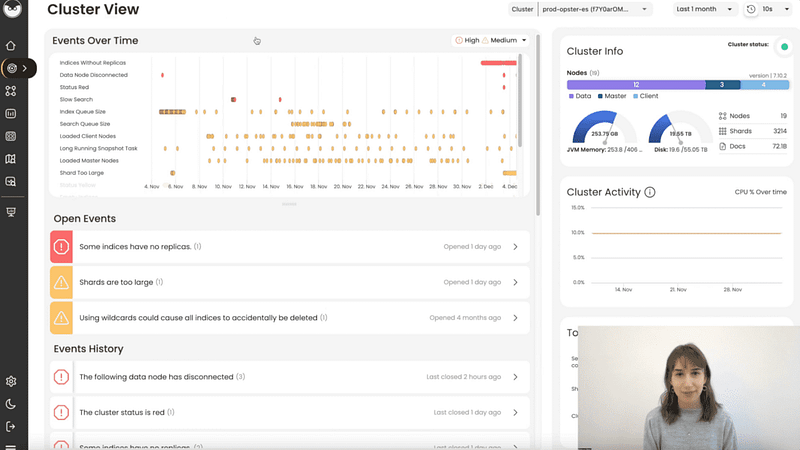Image resolution: width=800 pixels, height=450 pixels.
Task: Open the grid icon below chart icon in sidebar
Action: tap(11, 136)
